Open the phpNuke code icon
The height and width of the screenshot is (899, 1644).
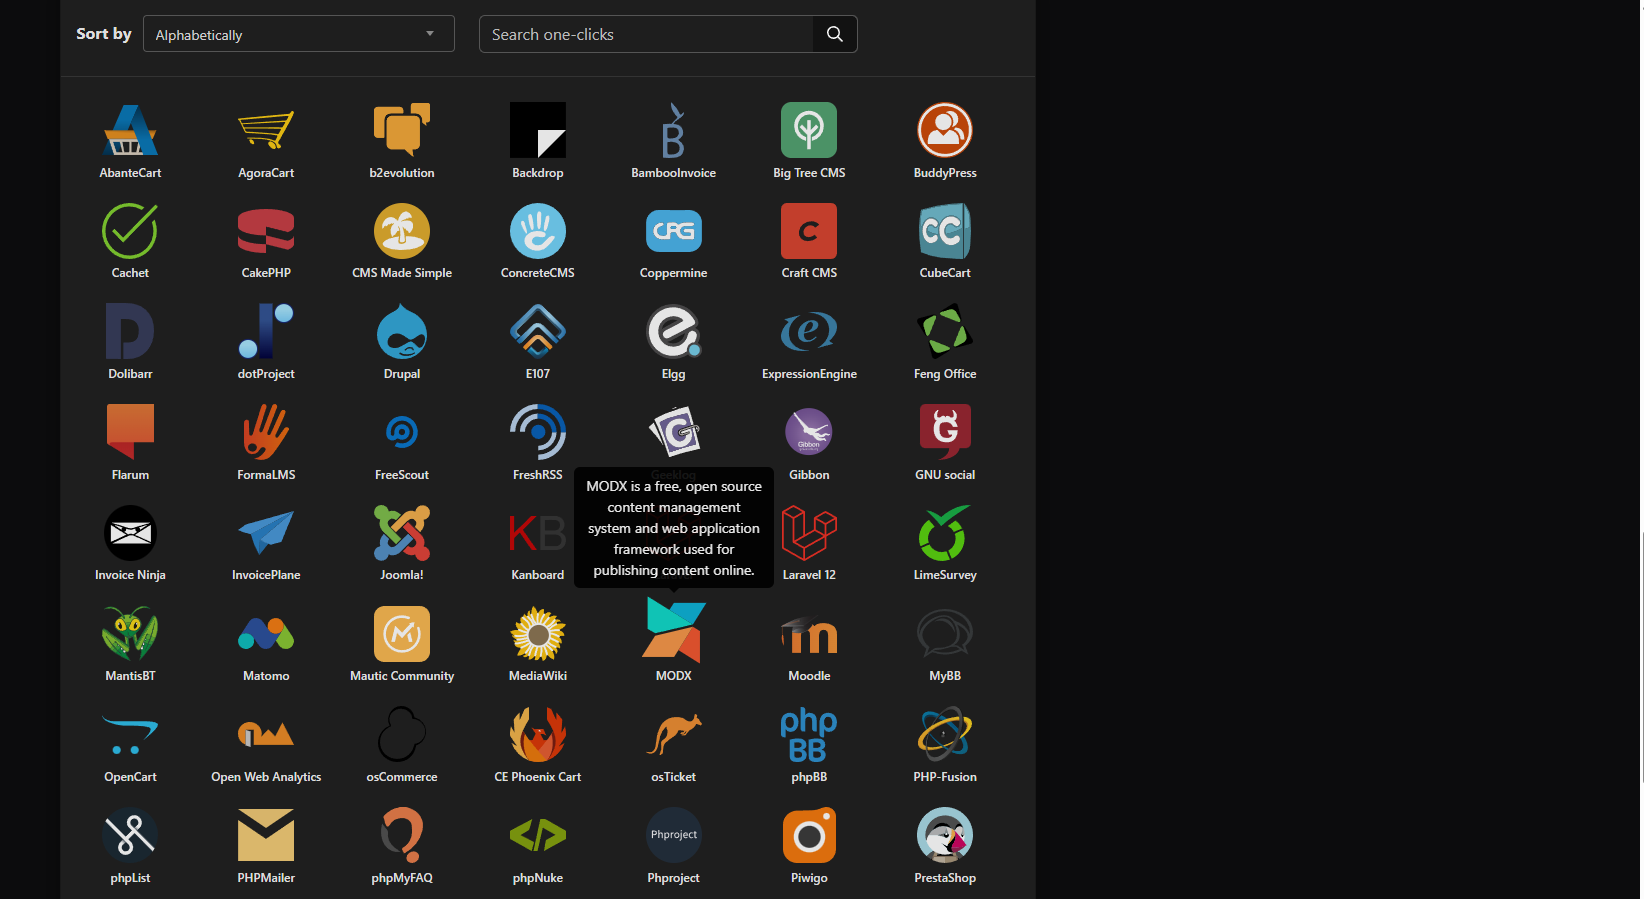pos(538,835)
